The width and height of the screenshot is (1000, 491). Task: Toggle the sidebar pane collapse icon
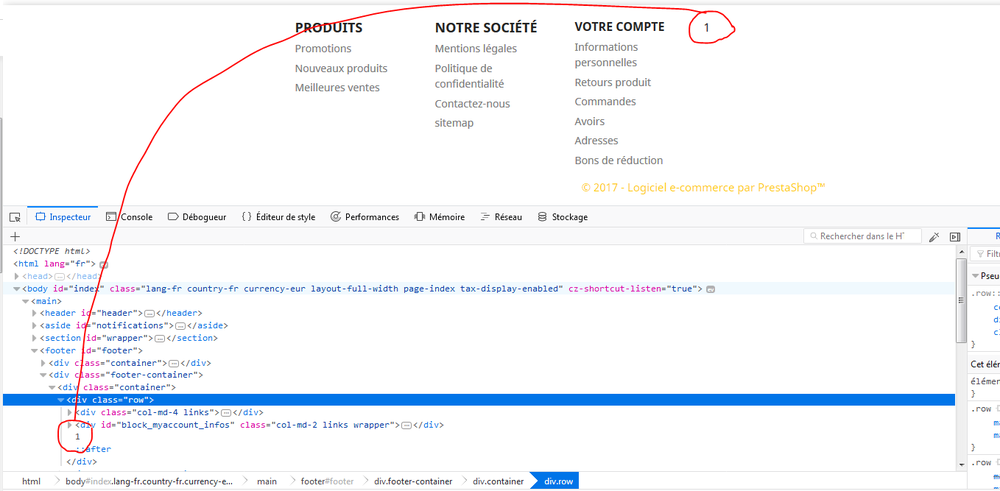955,237
